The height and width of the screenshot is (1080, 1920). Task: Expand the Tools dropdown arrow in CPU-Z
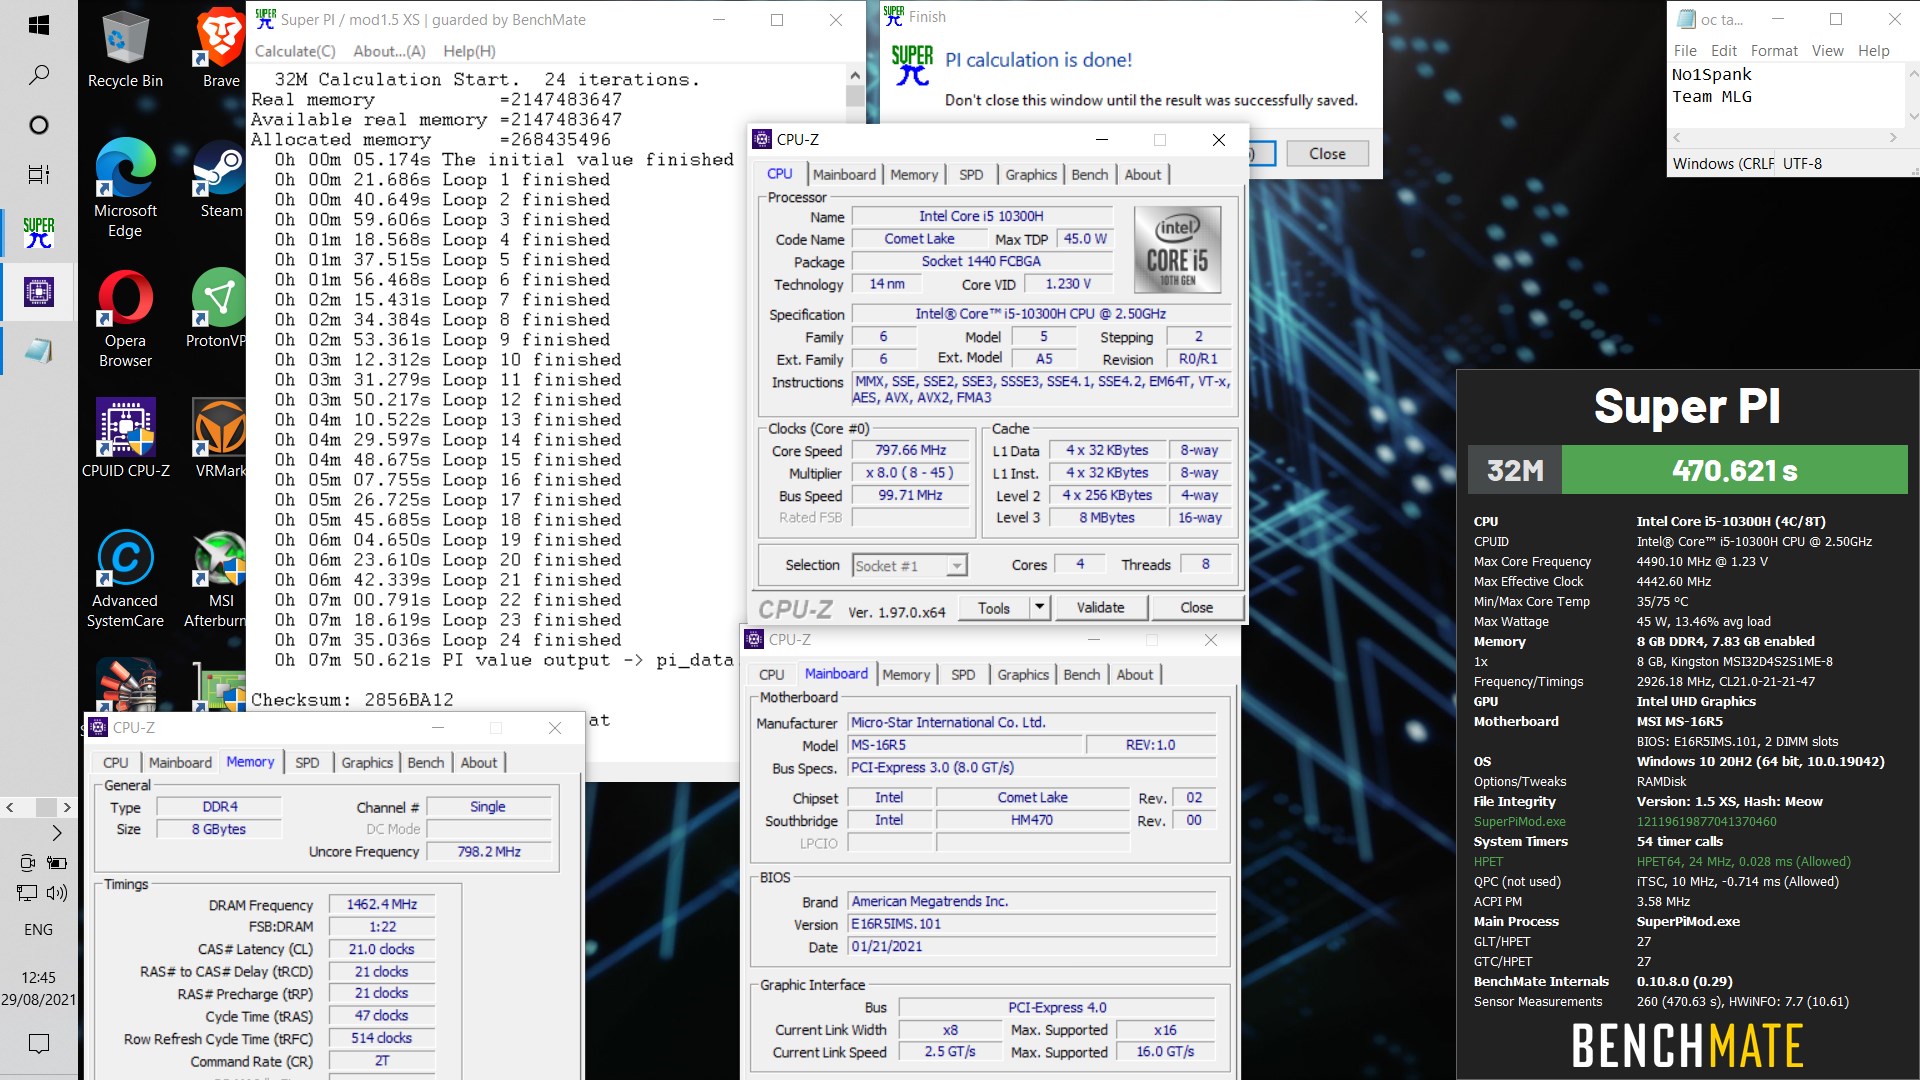click(x=1039, y=607)
